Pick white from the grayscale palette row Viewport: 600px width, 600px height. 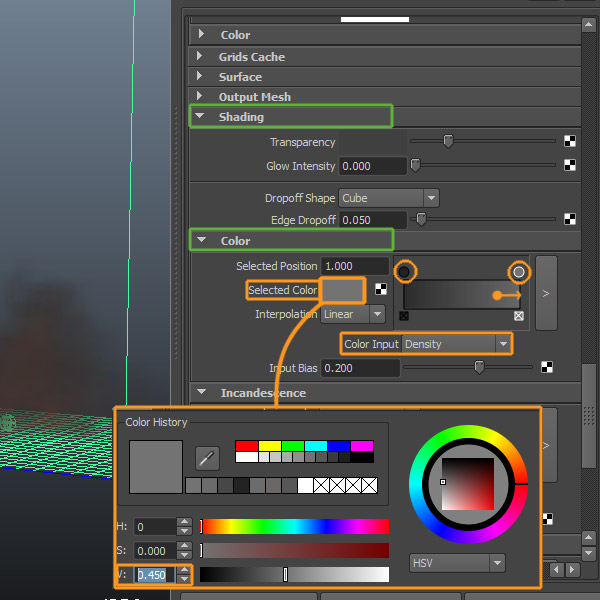247,457
